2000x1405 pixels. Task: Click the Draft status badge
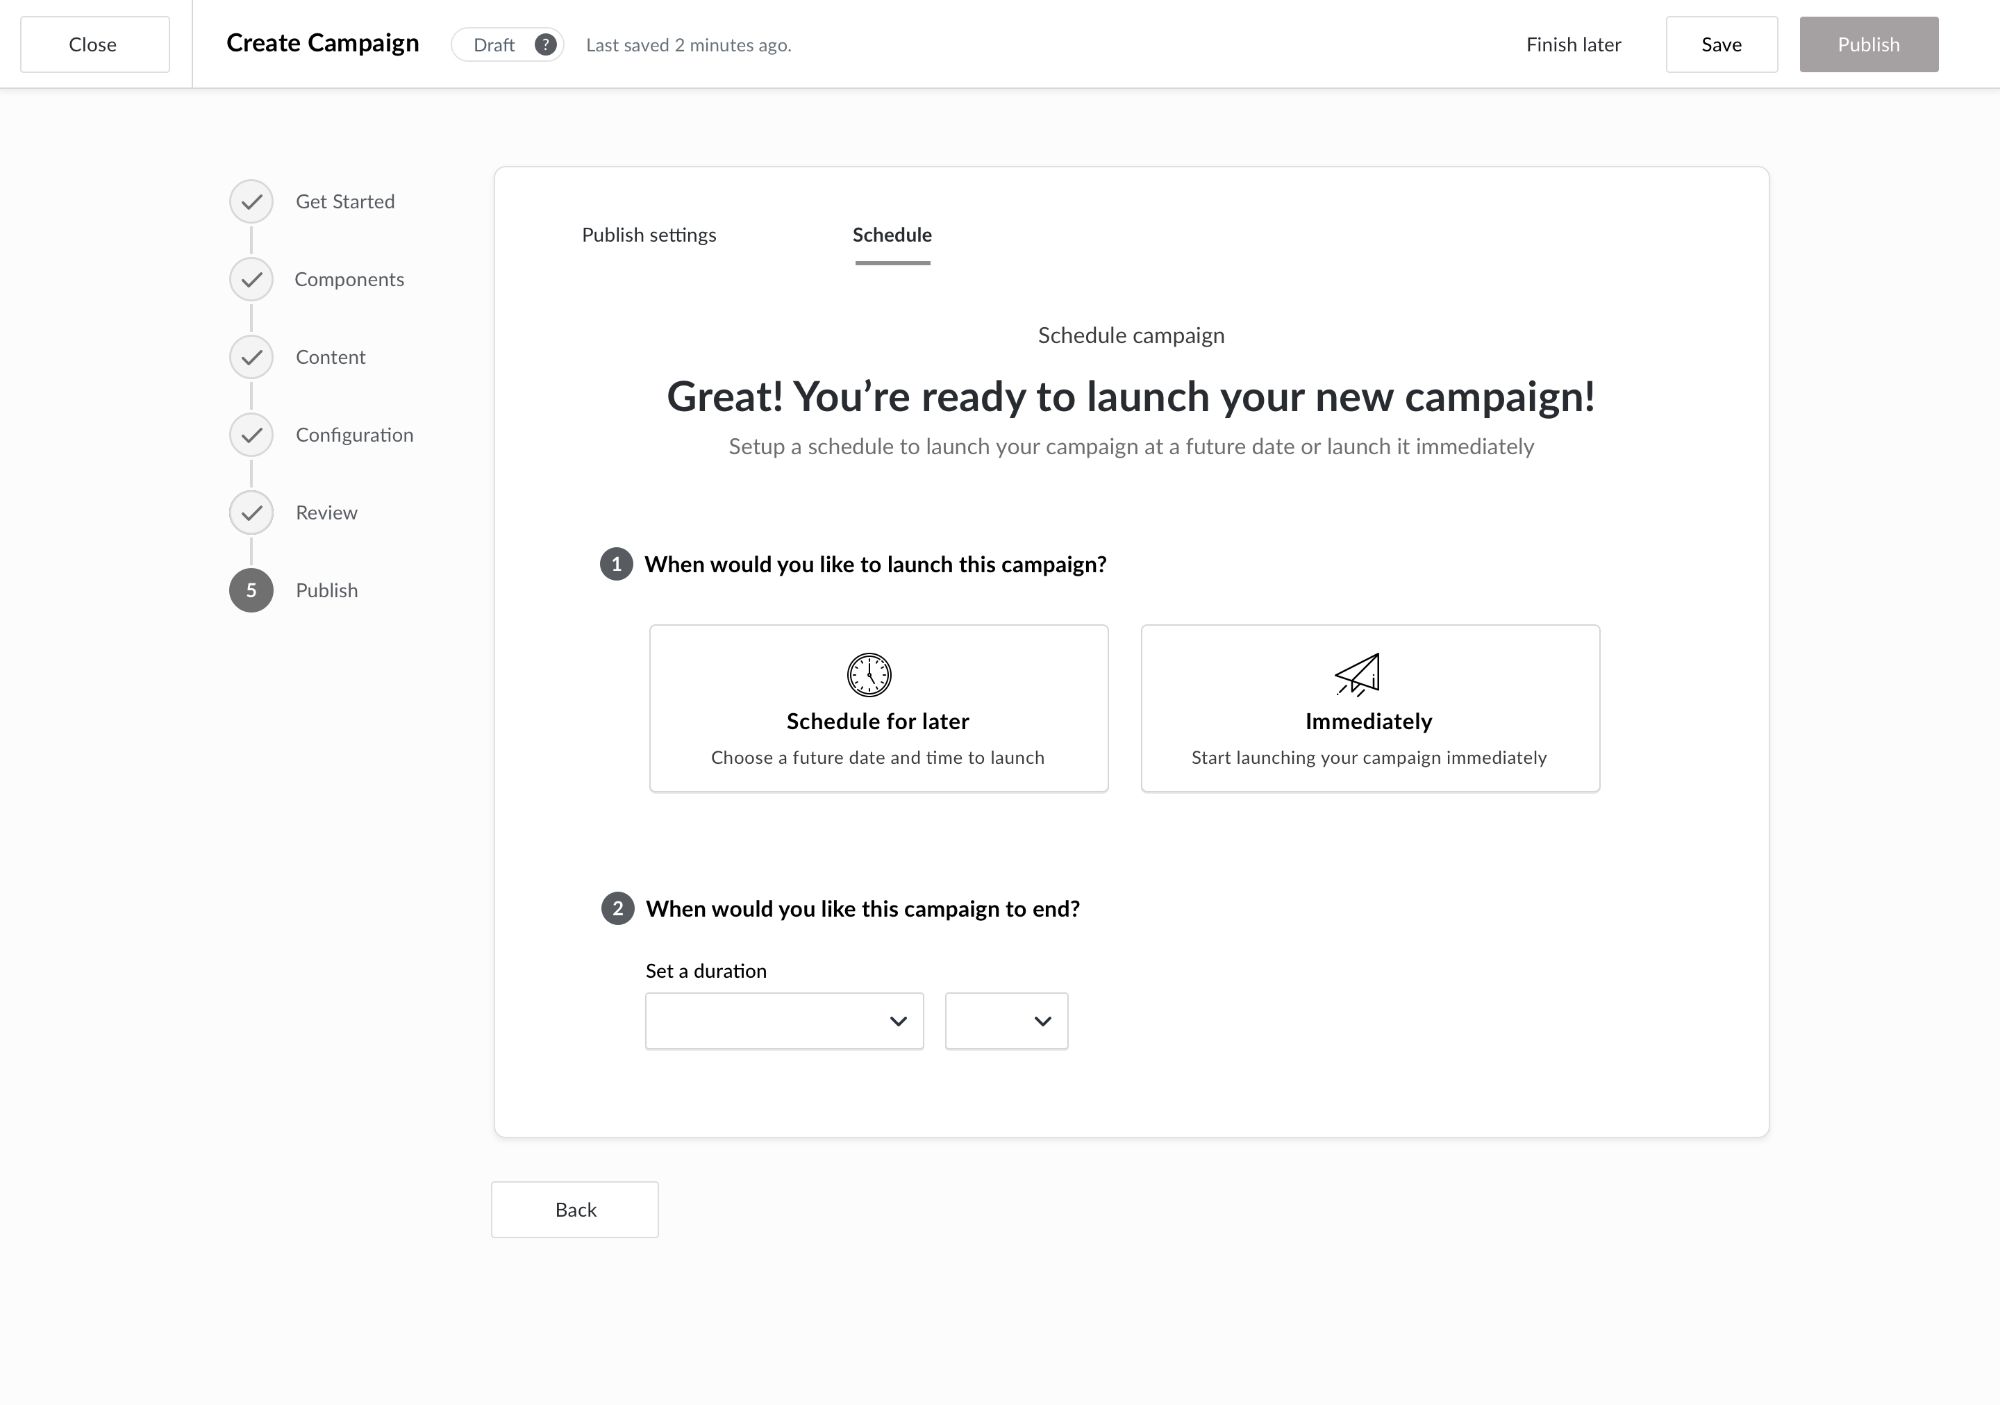point(494,45)
